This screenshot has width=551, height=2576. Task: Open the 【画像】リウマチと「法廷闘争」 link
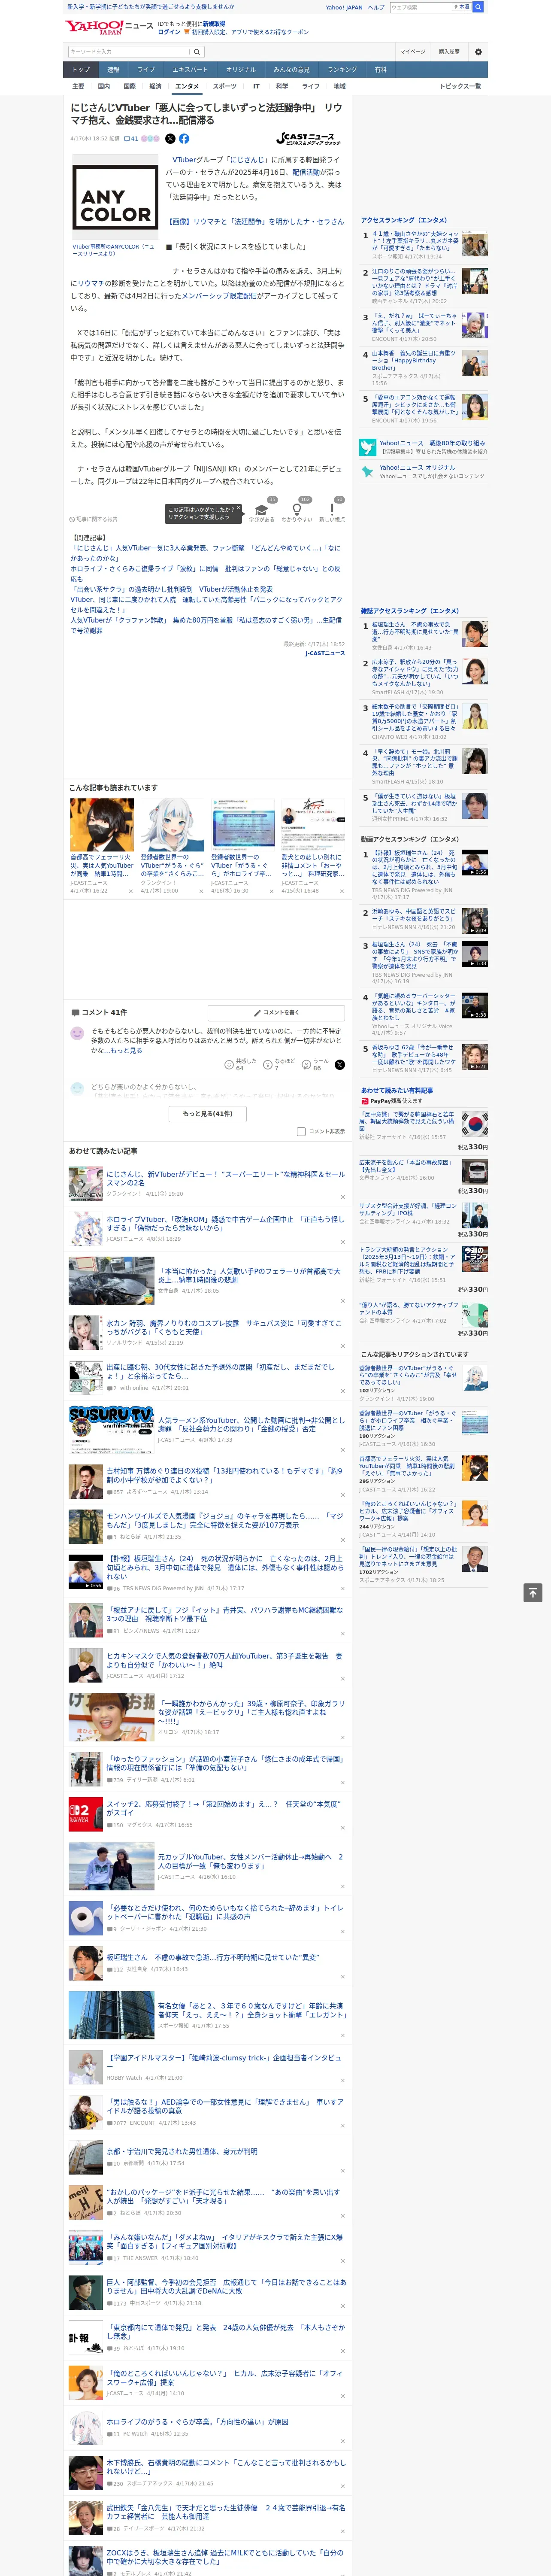(254, 222)
